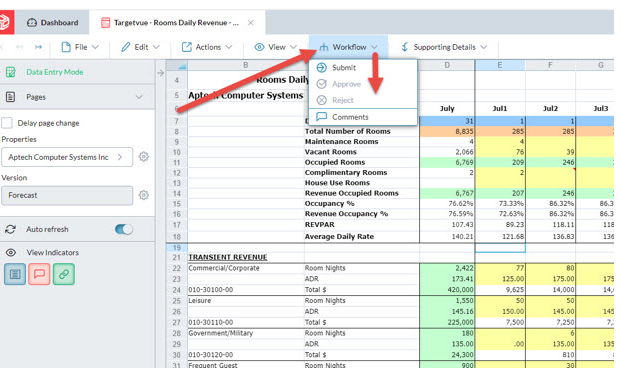Select column B header
Viewport: 620px width, 388px height.
(x=246, y=65)
